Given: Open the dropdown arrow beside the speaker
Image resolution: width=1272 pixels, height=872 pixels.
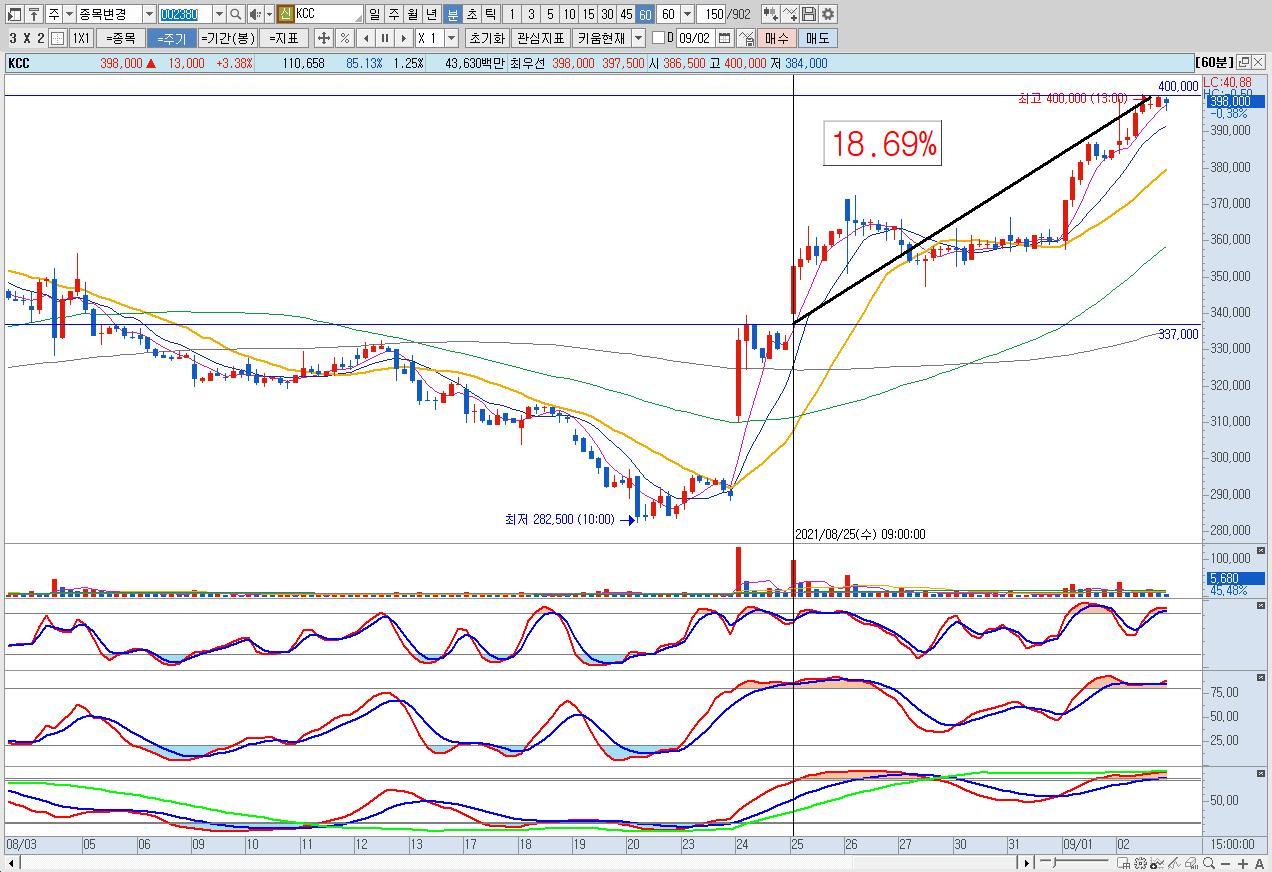Looking at the screenshot, I should (269, 14).
